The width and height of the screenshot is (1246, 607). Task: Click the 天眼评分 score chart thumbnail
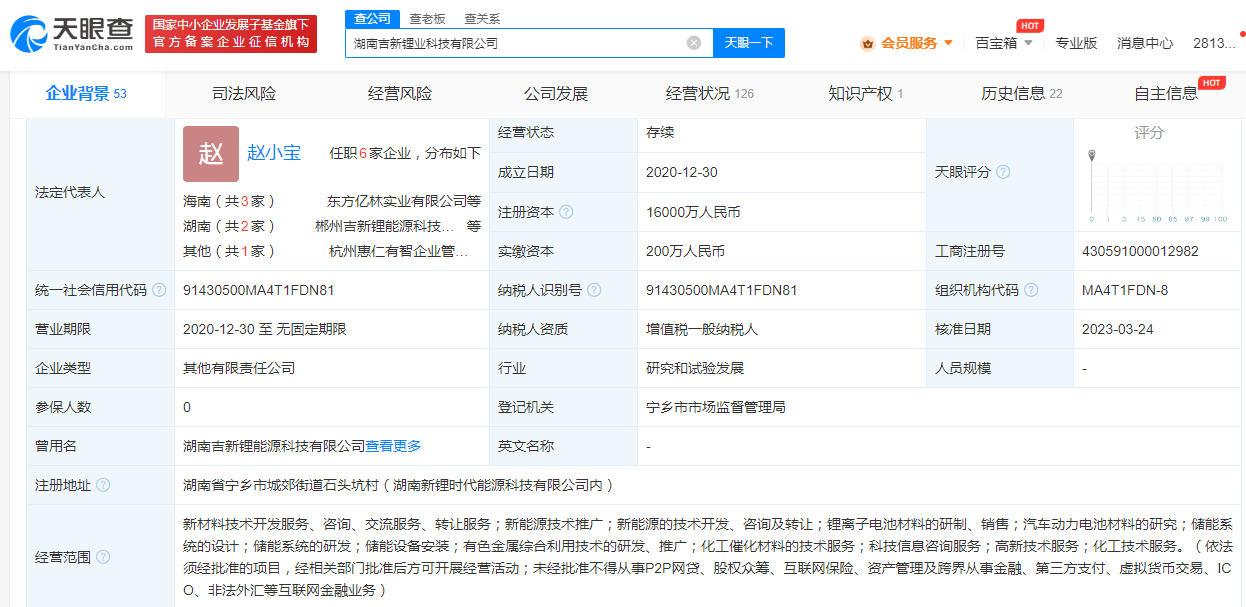(1158, 186)
